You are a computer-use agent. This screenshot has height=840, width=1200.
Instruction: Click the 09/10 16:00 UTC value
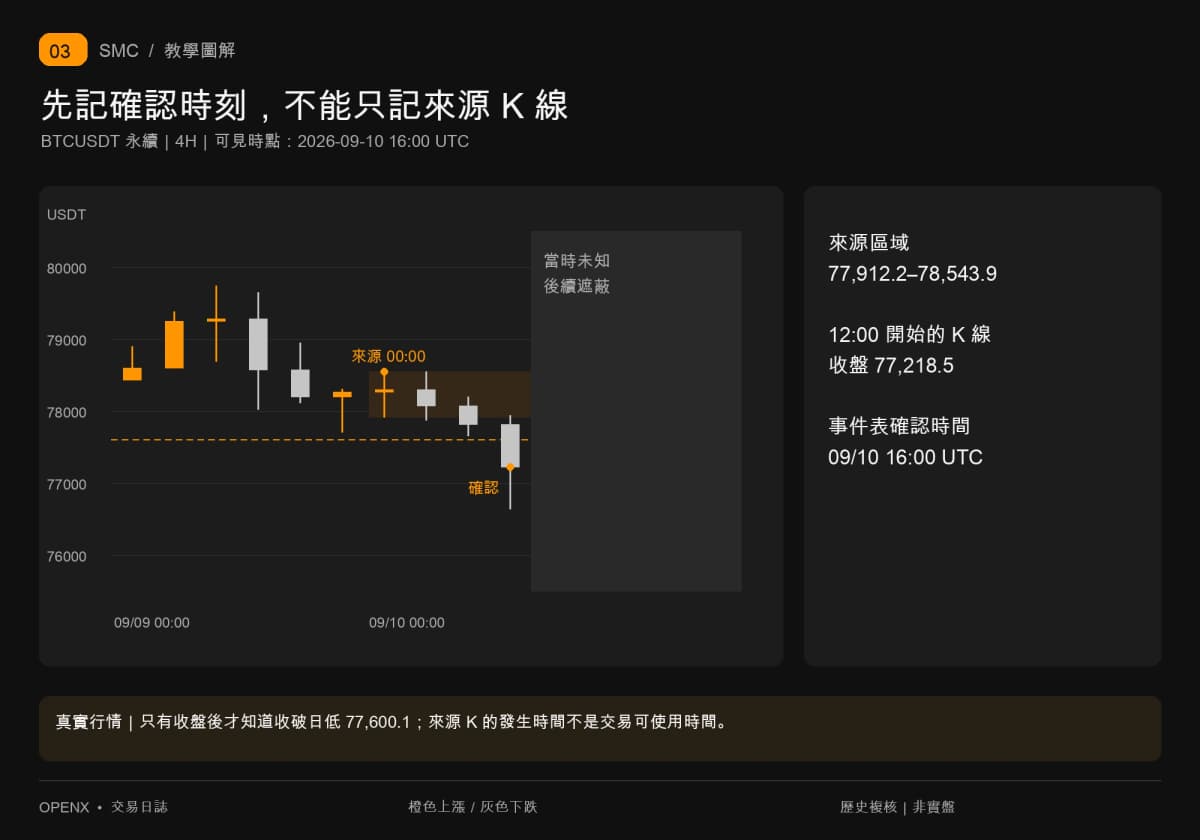pos(905,458)
